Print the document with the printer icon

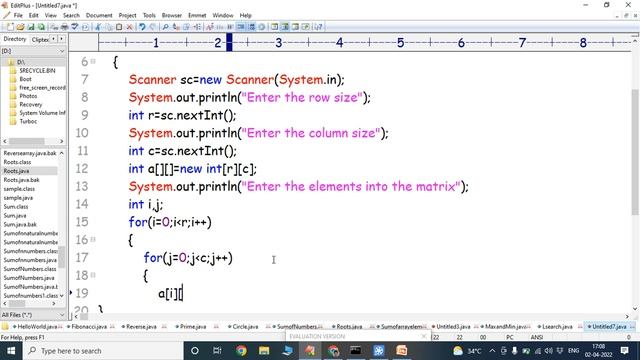coord(65,27)
